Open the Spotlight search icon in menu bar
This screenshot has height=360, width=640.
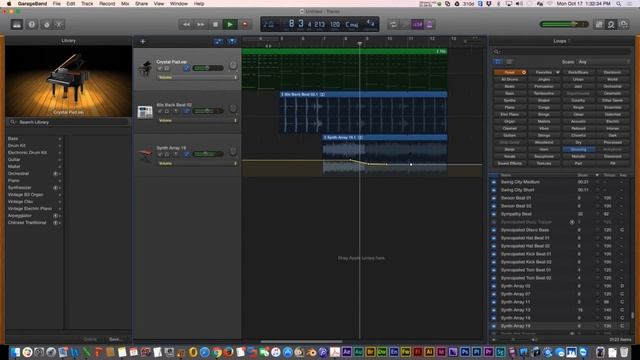619,4
